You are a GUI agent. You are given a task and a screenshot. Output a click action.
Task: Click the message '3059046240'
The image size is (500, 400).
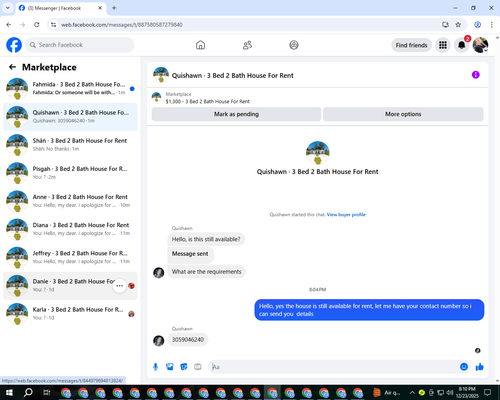coord(188,340)
